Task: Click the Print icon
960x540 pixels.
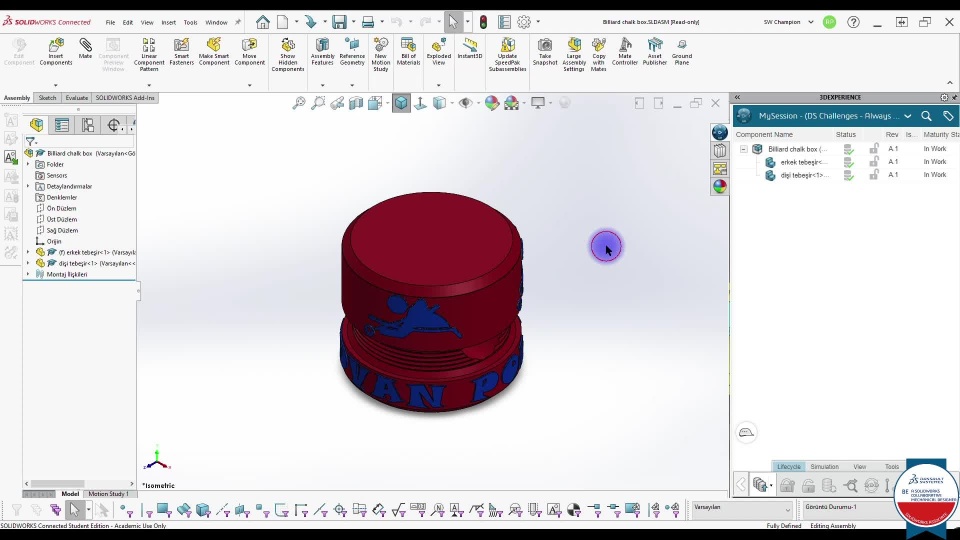Action: click(x=368, y=22)
